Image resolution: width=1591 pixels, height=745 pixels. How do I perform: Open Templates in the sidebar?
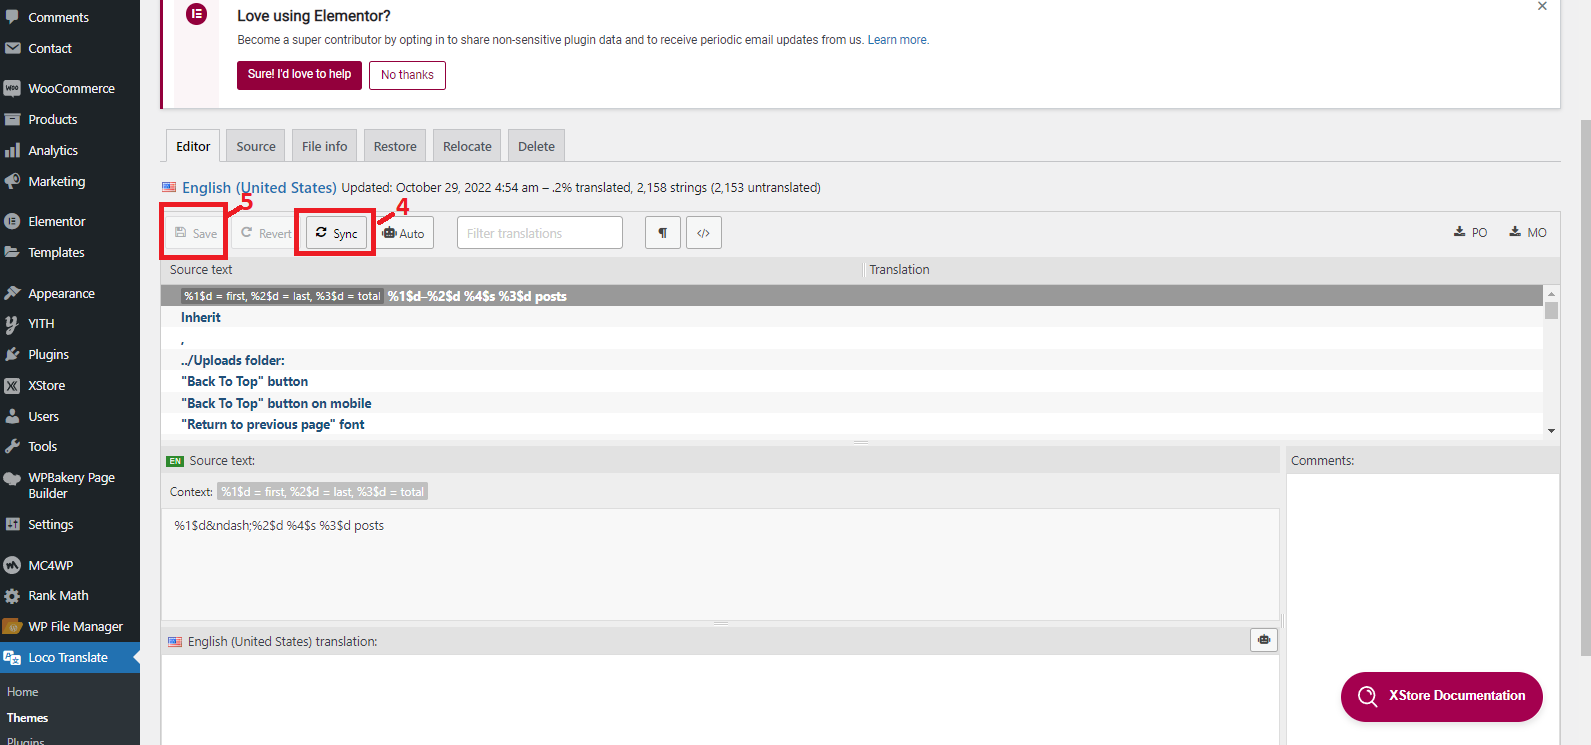(56, 252)
